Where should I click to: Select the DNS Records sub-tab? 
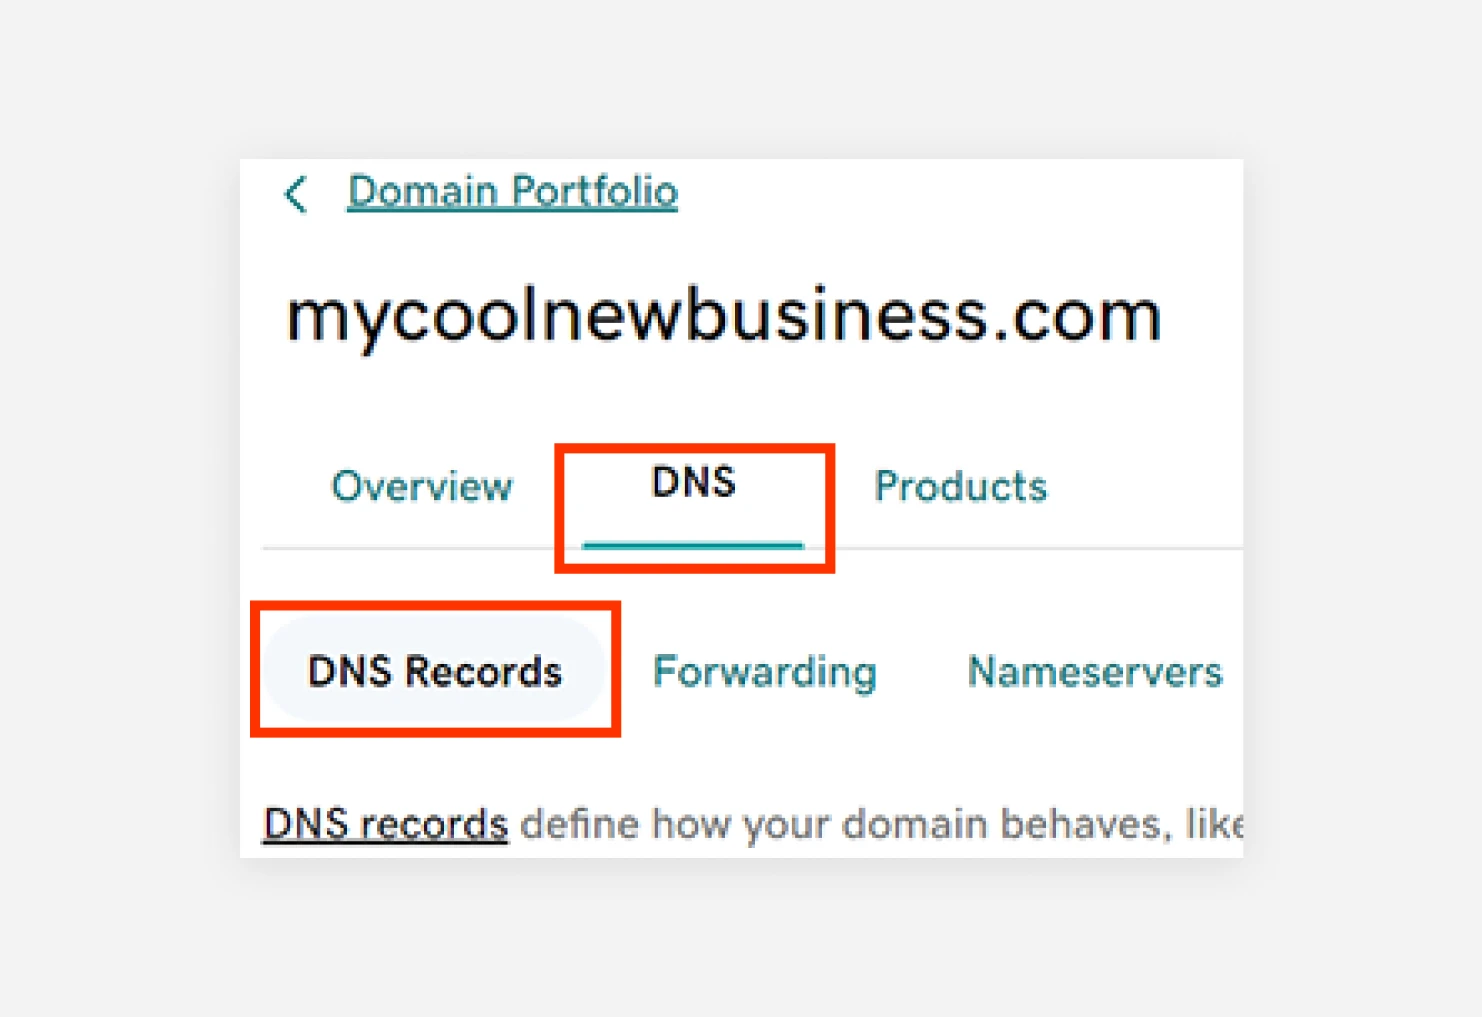tap(434, 671)
